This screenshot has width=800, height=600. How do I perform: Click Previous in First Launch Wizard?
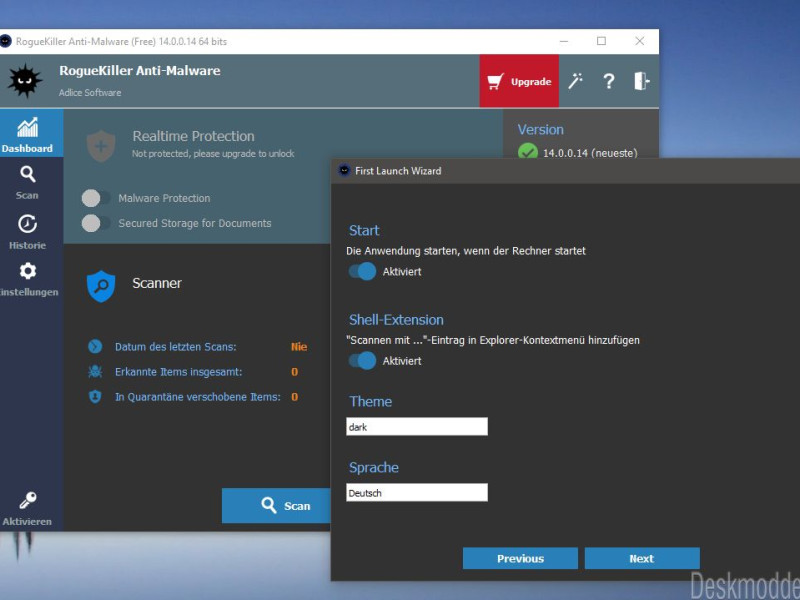point(520,558)
